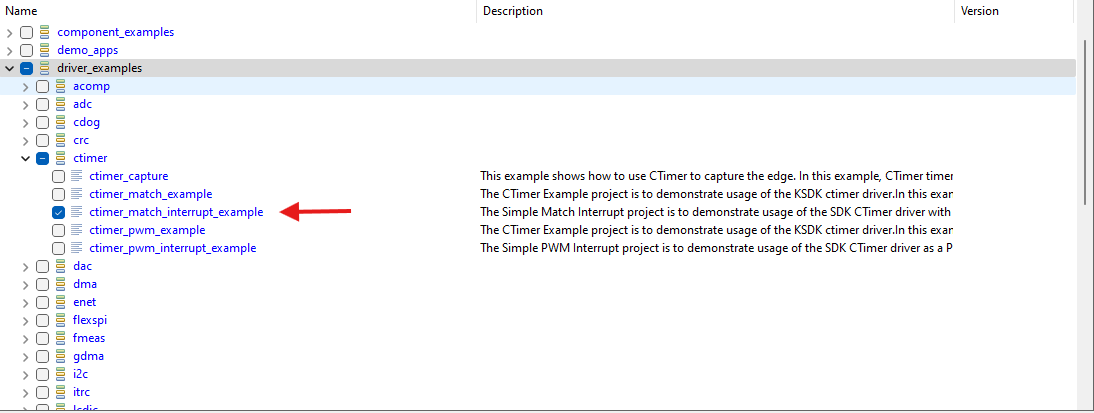Screen dimensions: 1094x413
Task: Click the flexspi stack icon
Action: tap(60, 320)
